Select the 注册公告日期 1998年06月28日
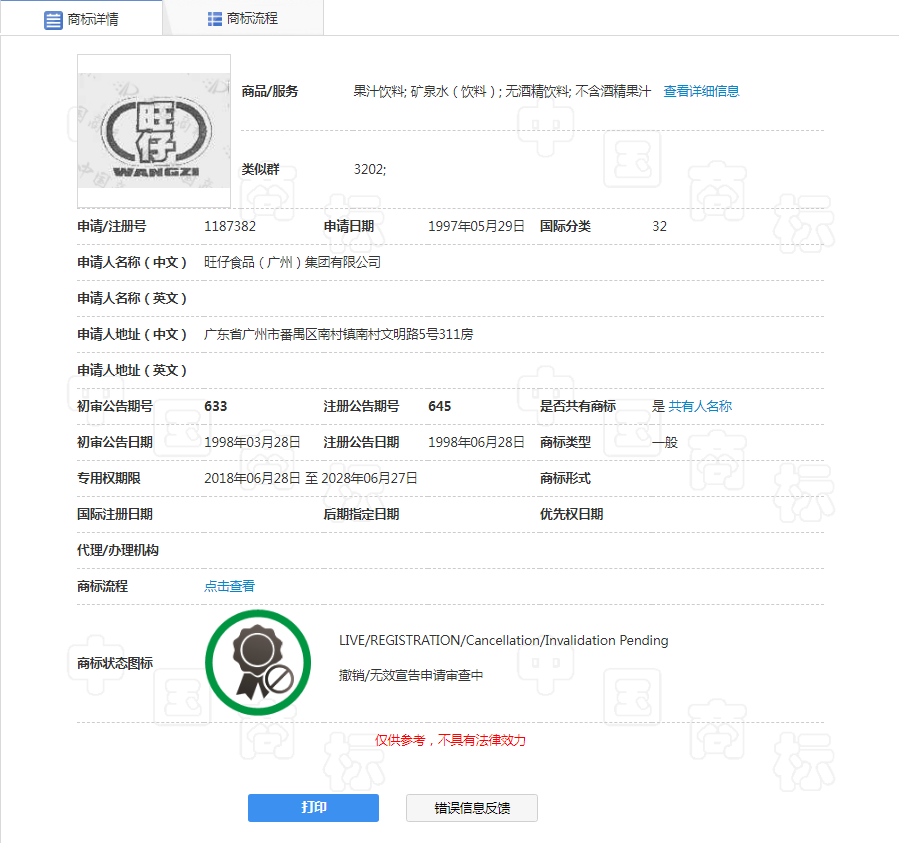Viewport: 899px width, 843px height. [476, 442]
